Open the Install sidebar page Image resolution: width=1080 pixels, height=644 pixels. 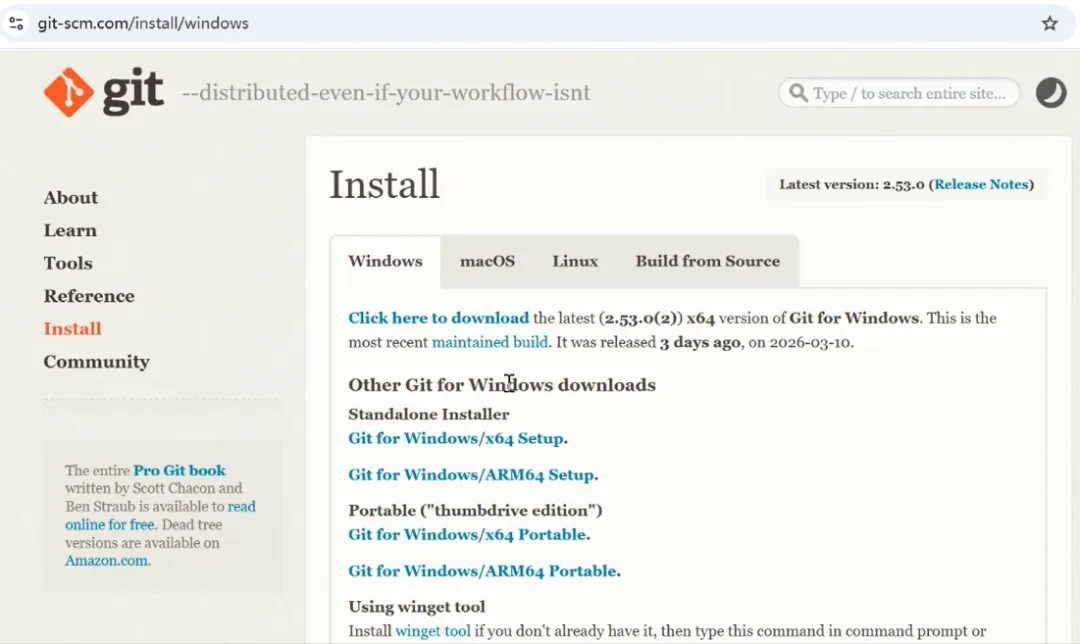(72, 329)
